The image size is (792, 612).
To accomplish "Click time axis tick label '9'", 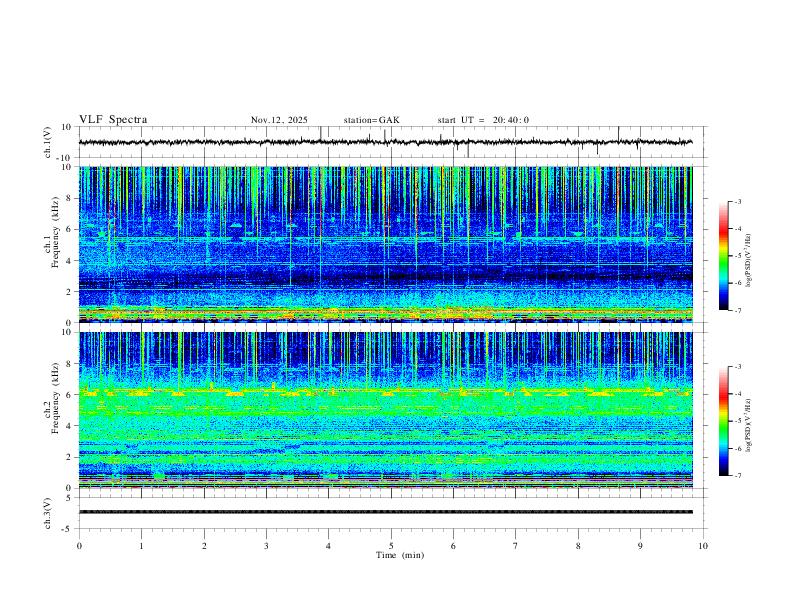I will 640,546.
